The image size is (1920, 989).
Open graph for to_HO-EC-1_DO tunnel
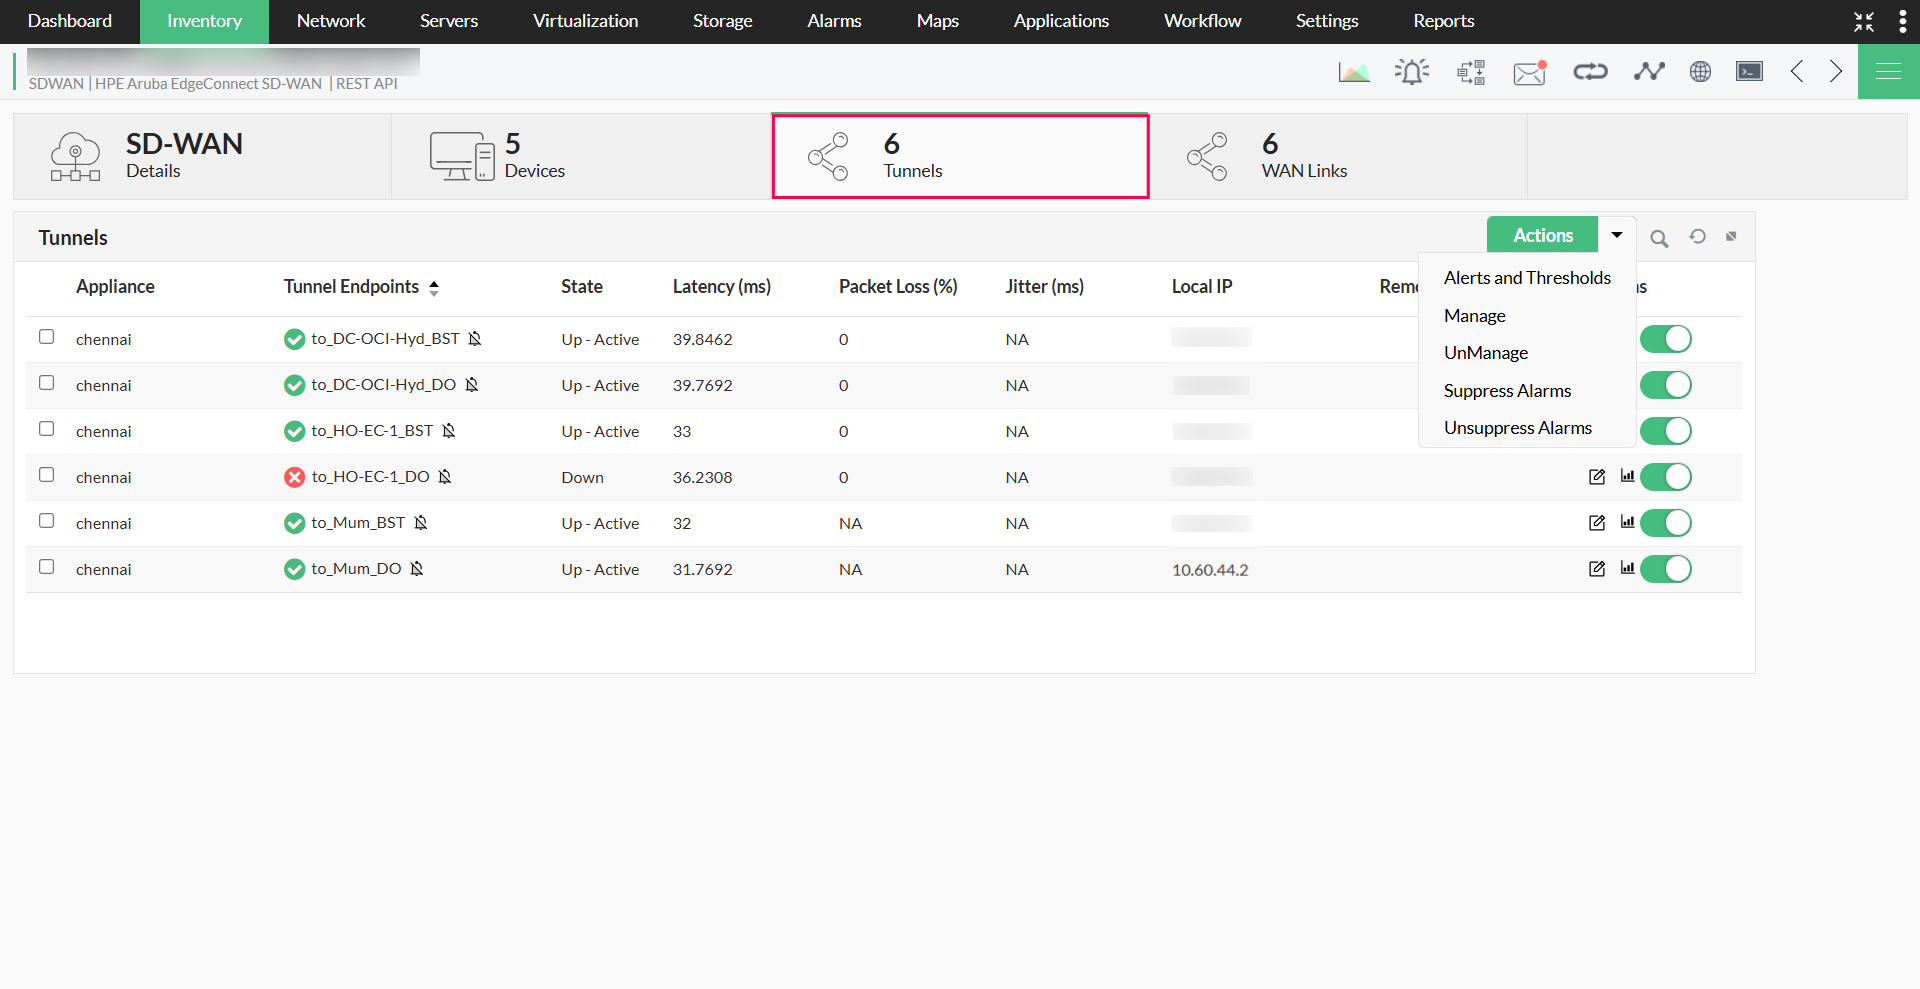[x=1628, y=476]
